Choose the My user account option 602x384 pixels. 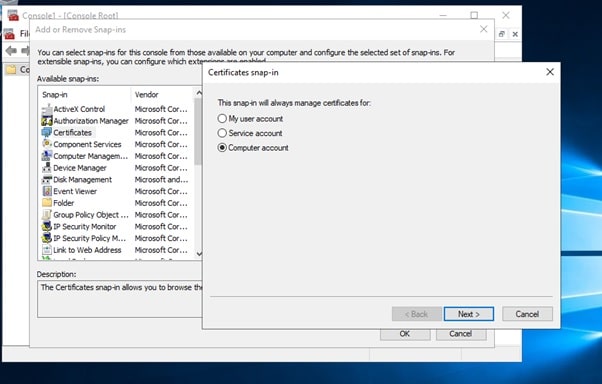(x=250, y=119)
